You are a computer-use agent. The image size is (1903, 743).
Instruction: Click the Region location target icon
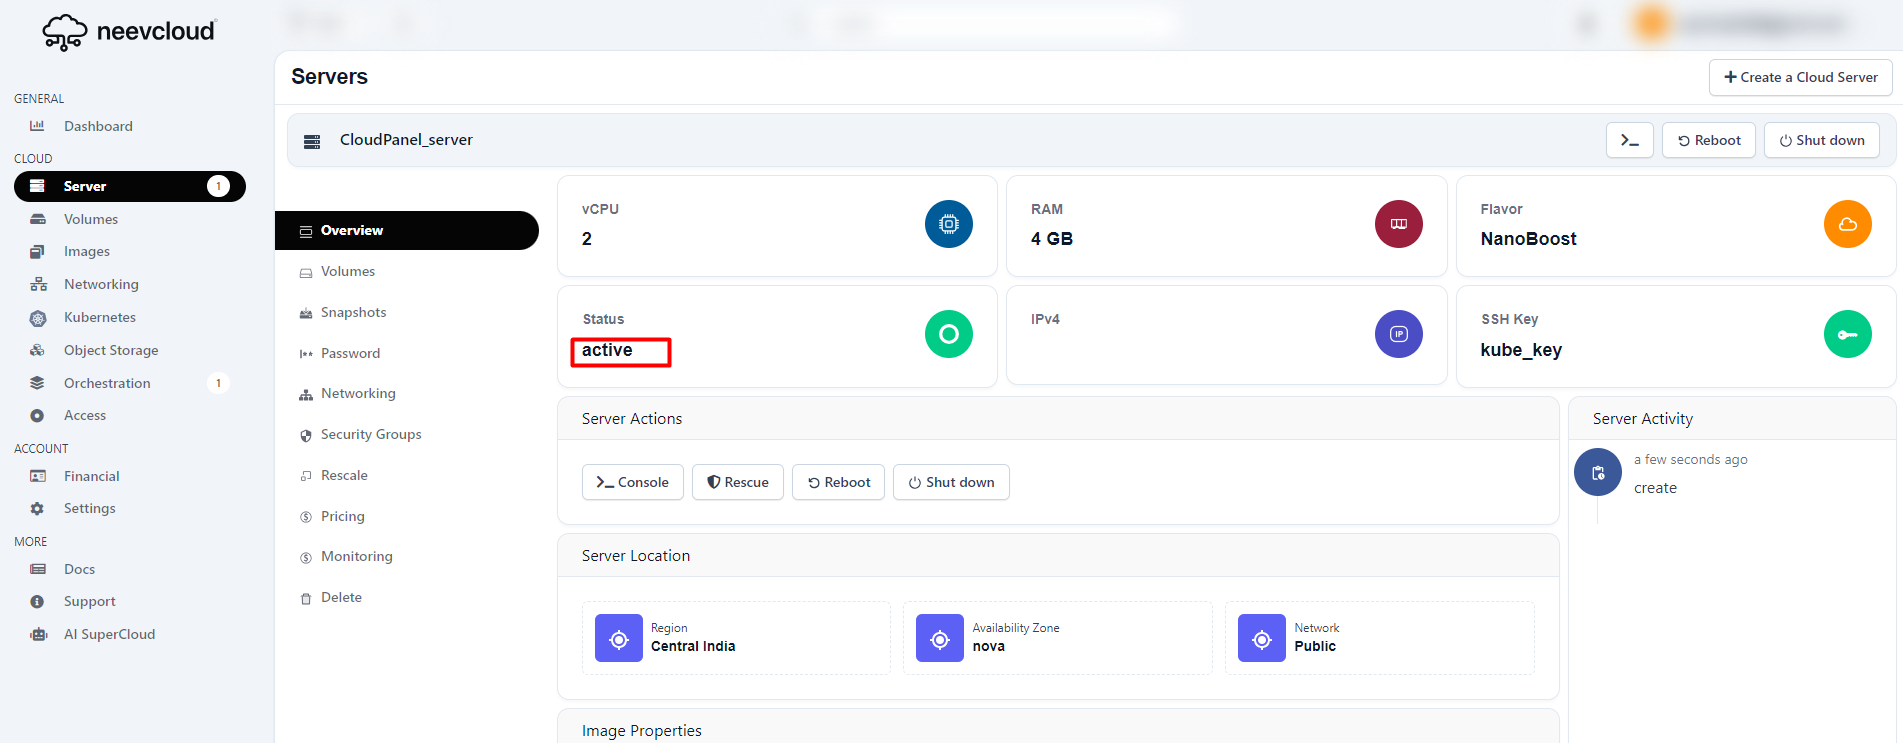click(619, 638)
